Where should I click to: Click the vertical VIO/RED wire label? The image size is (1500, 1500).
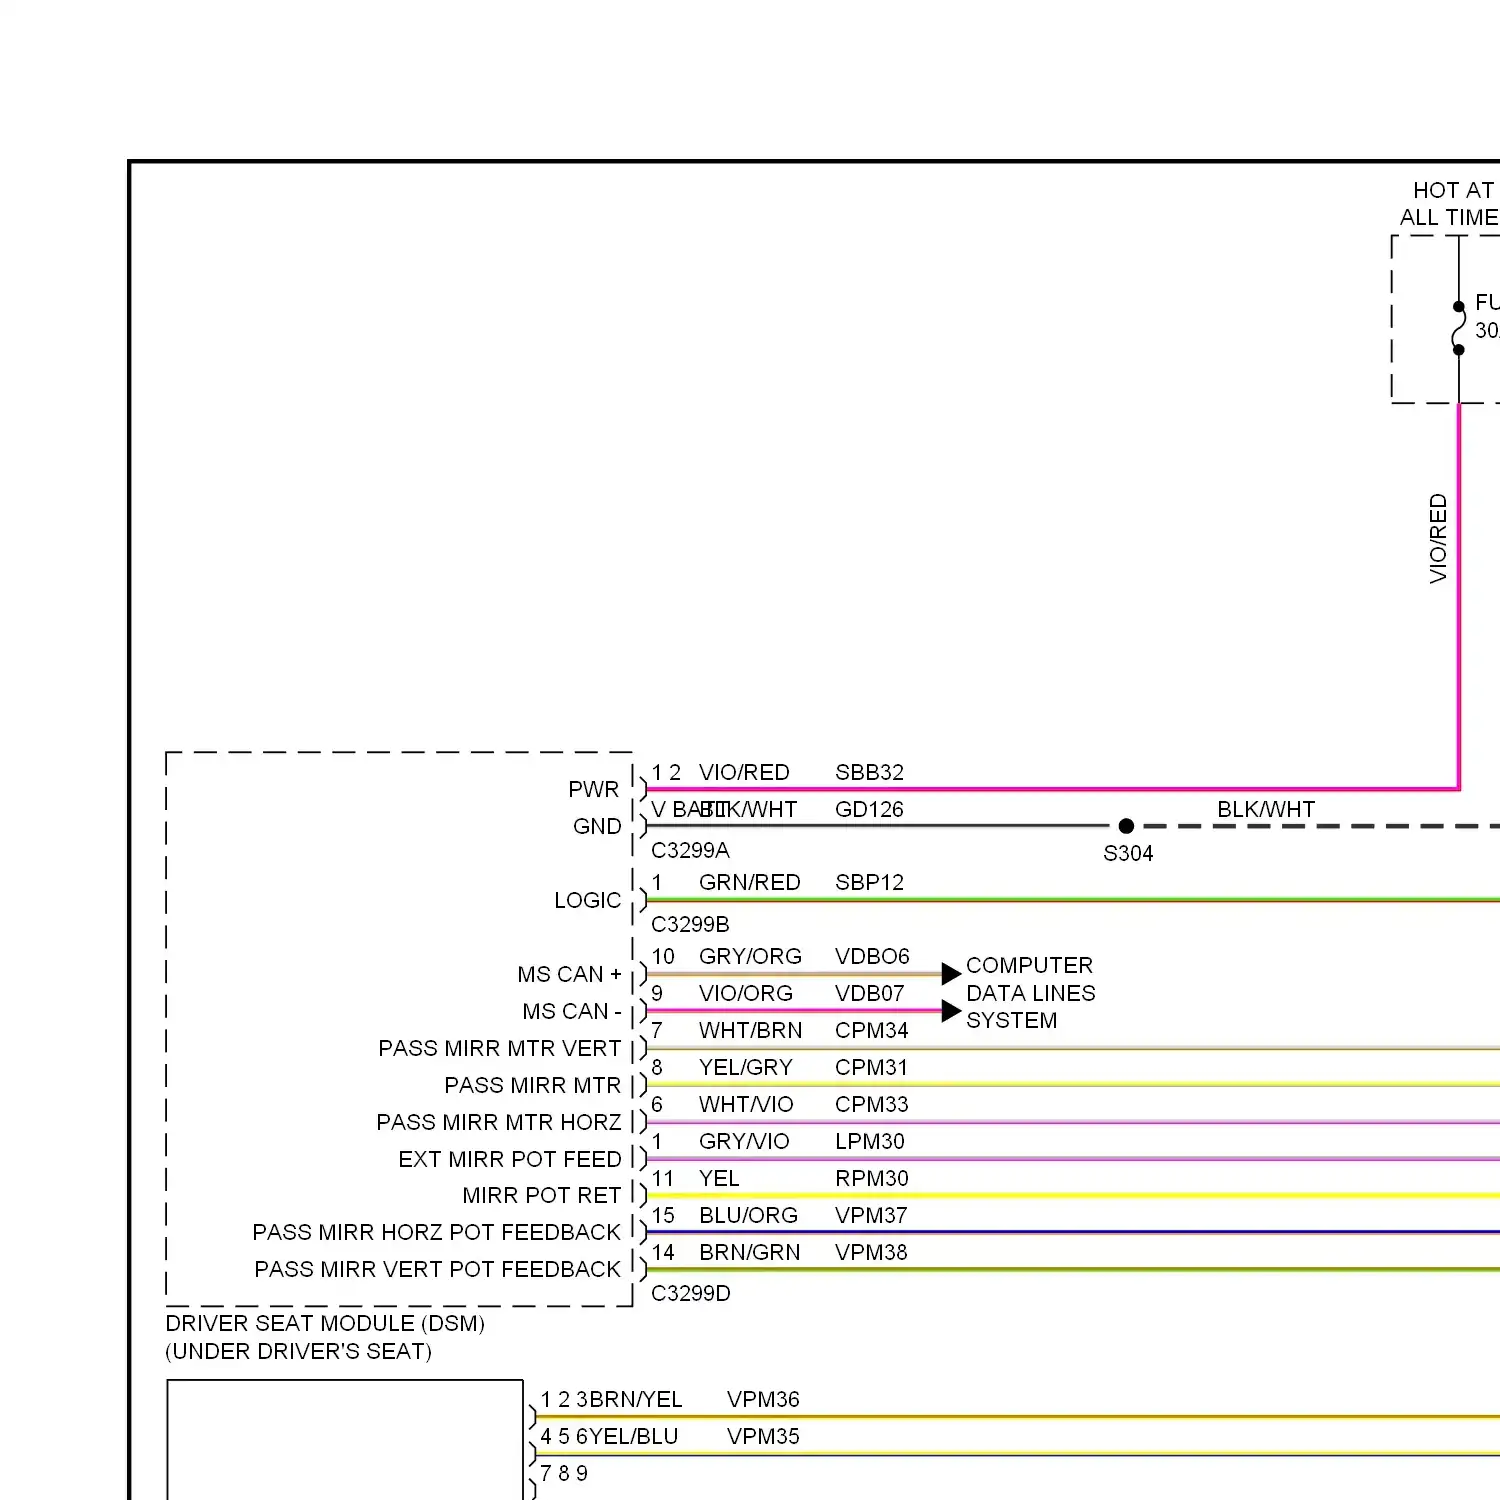coord(1438,538)
